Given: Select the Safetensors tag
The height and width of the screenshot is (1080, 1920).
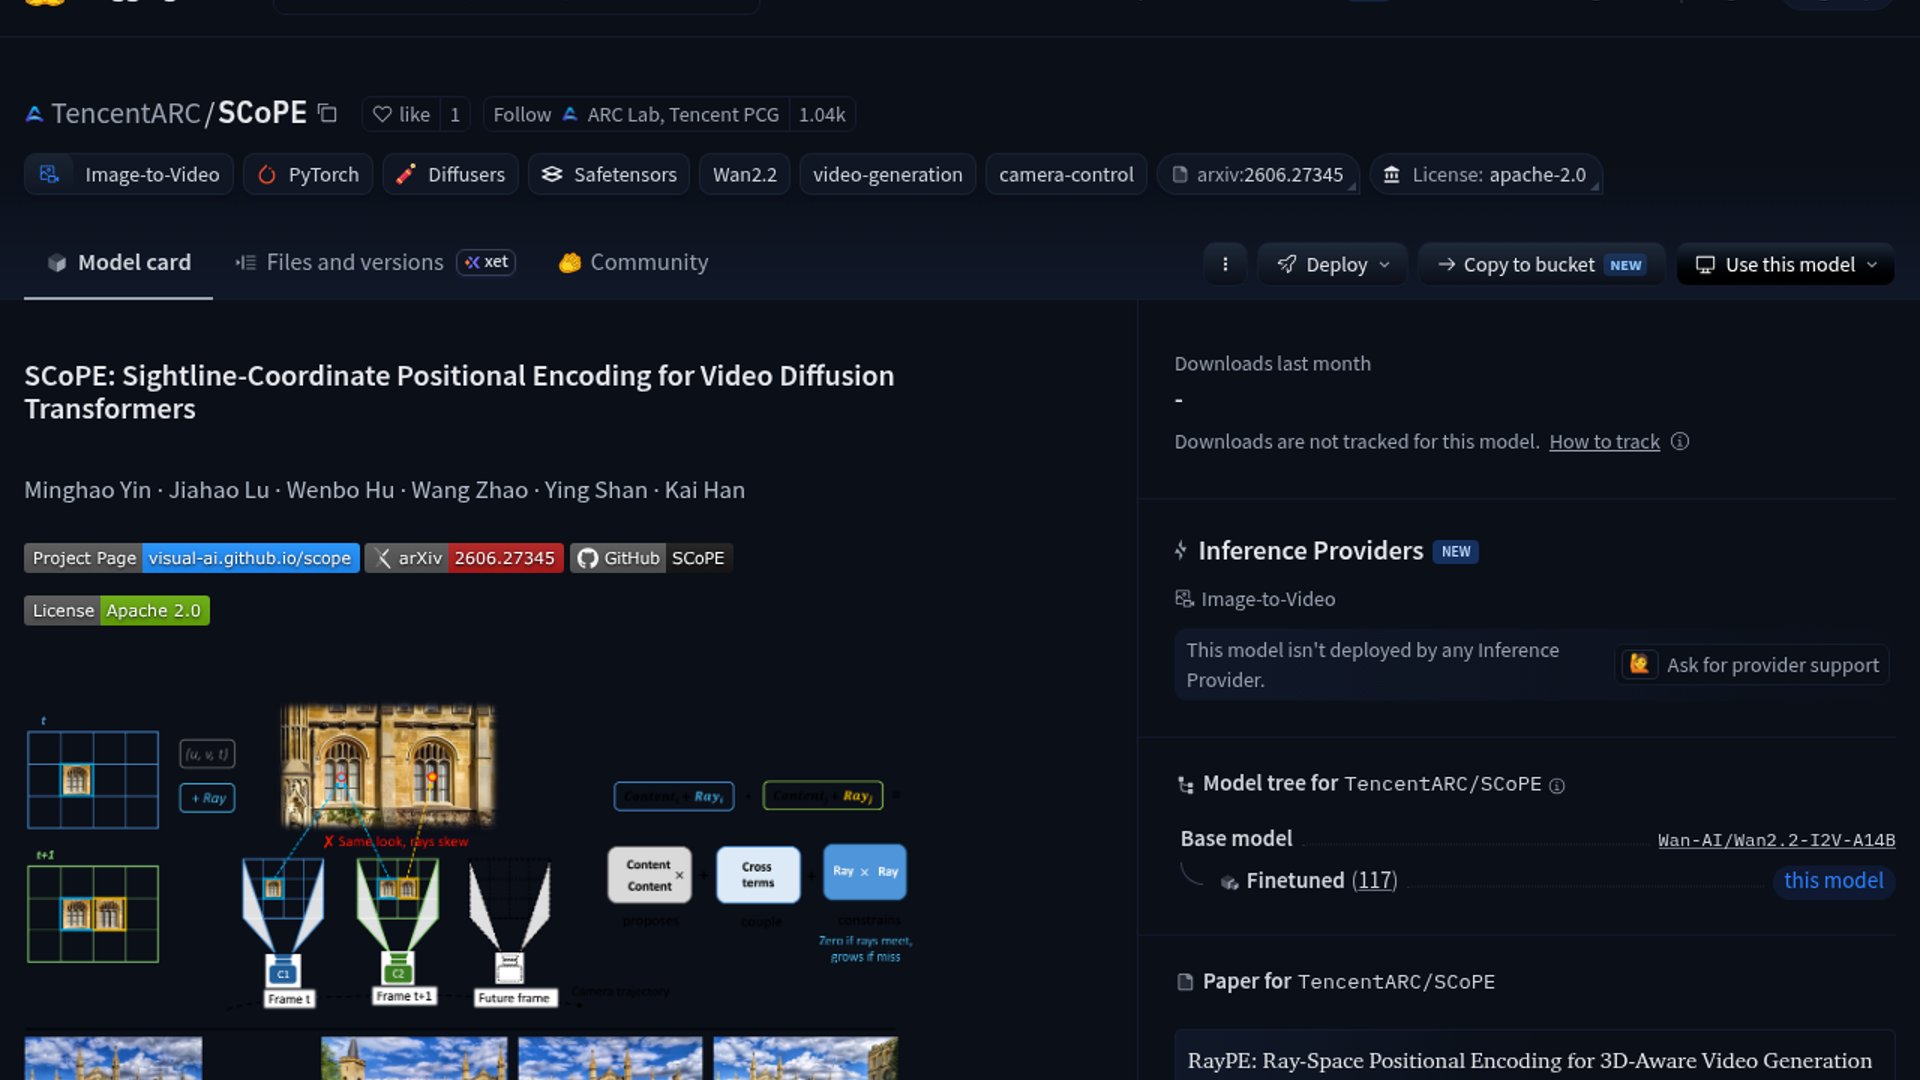Looking at the screenshot, I should coord(609,174).
